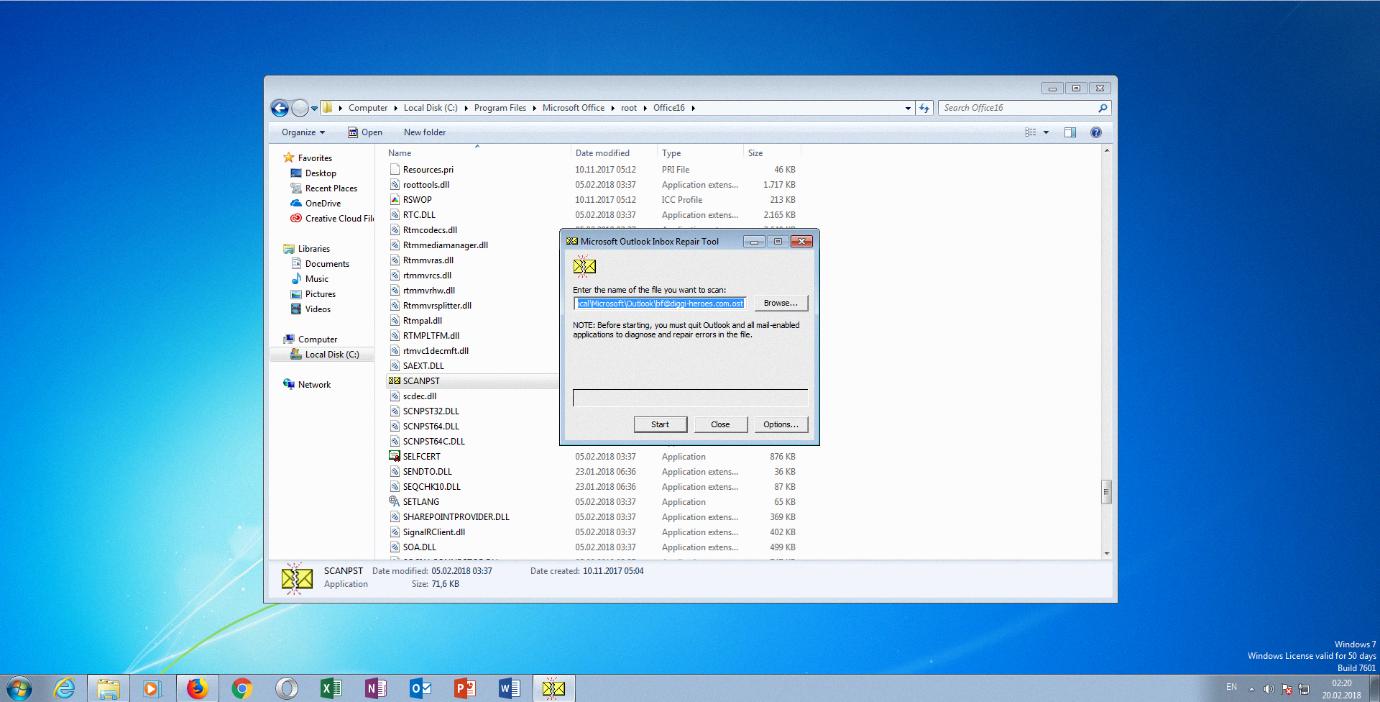This screenshot has height=702, width=1380.
Task: Open Options in the Inbox Repair Tool
Action: [x=780, y=424]
